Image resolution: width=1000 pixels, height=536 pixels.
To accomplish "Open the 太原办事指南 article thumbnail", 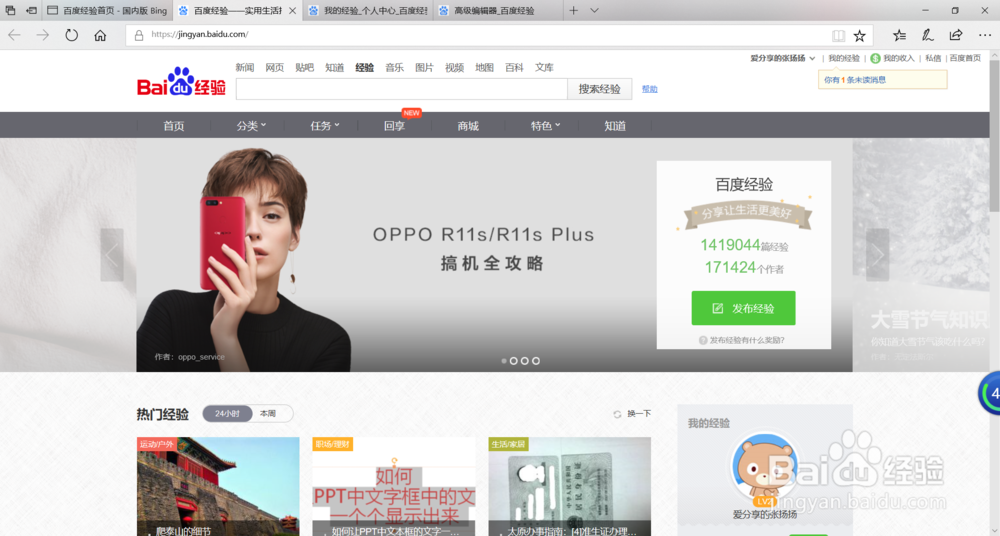I will [570, 486].
